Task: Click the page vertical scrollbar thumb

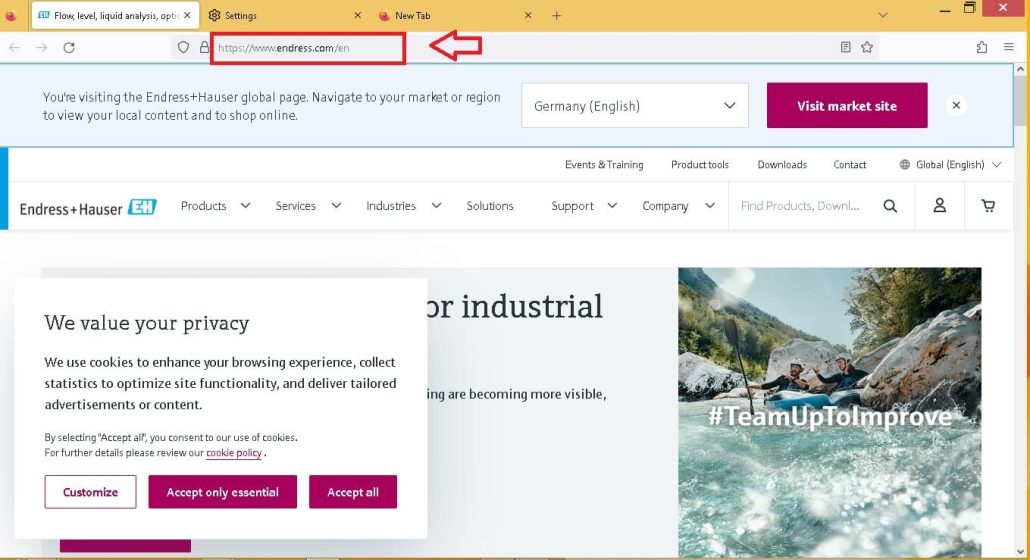Action: pos(1019,102)
